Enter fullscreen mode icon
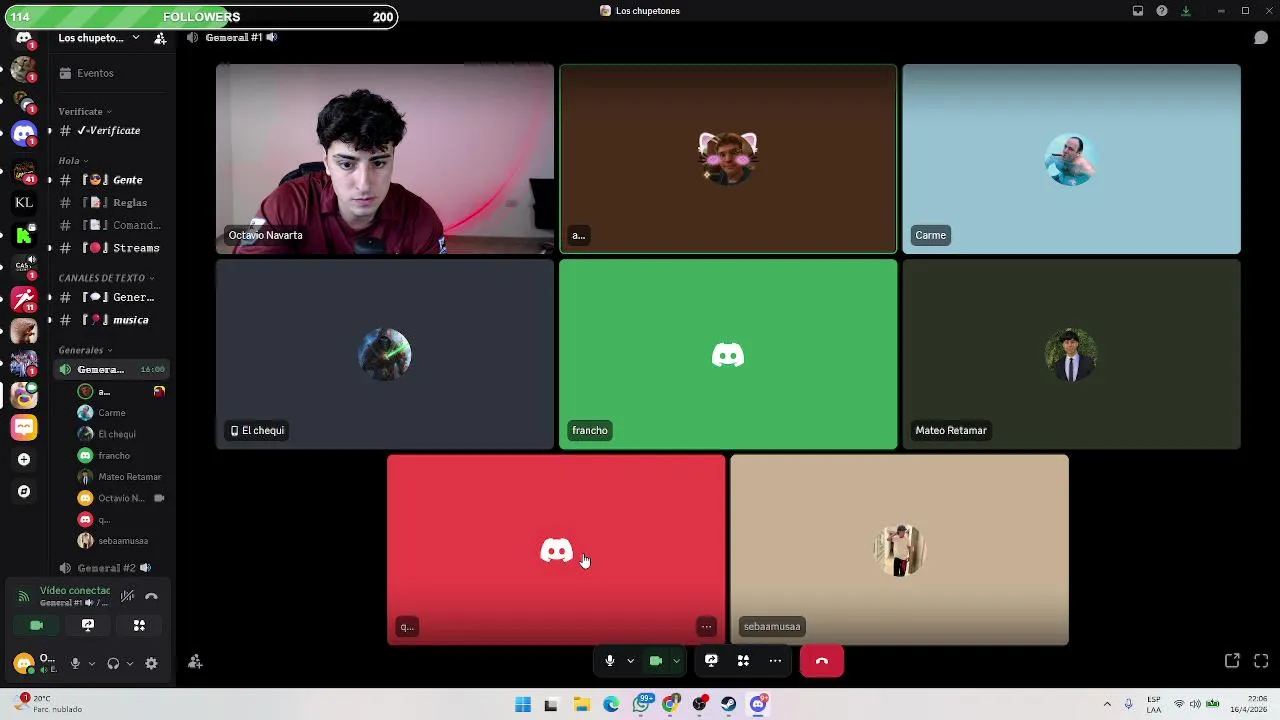The width and height of the screenshot is (1280, 720). click(x=1261, y=661)
